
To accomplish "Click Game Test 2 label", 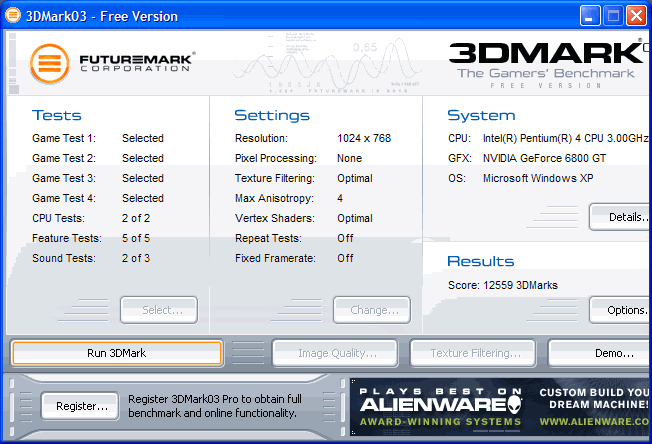I will coord(64,158).
